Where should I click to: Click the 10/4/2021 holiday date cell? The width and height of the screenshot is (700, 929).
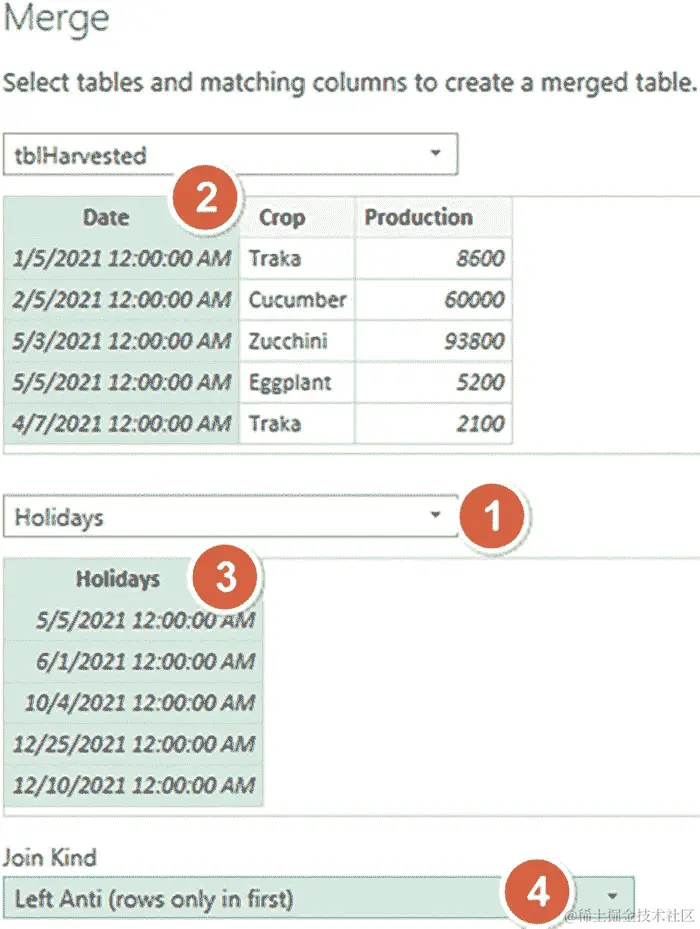(x=133, y=703)
